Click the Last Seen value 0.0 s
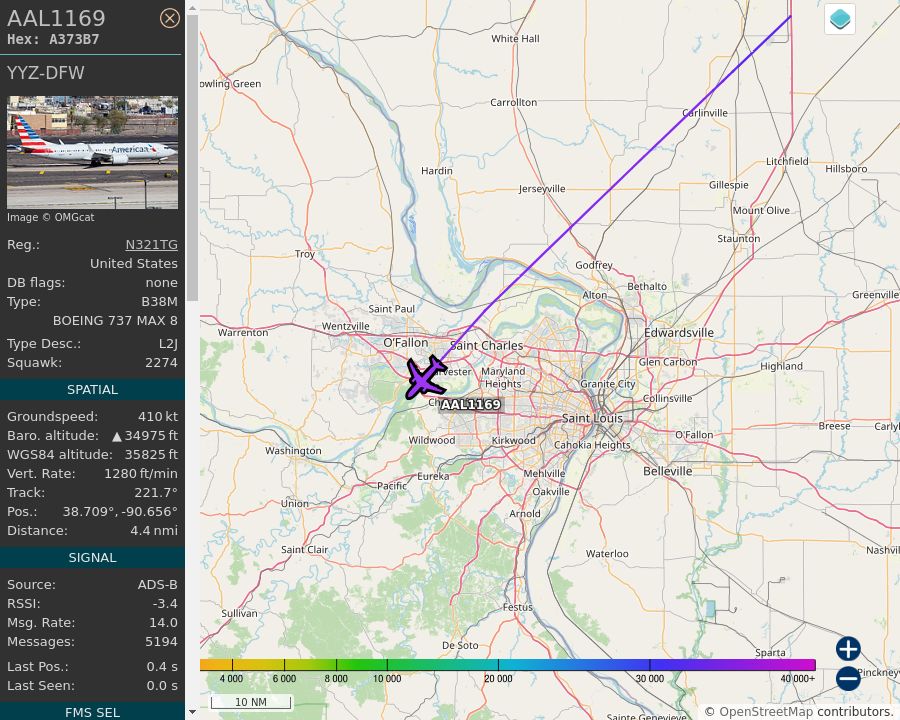This screenshot has height=720, width=900. pos(162,686)
